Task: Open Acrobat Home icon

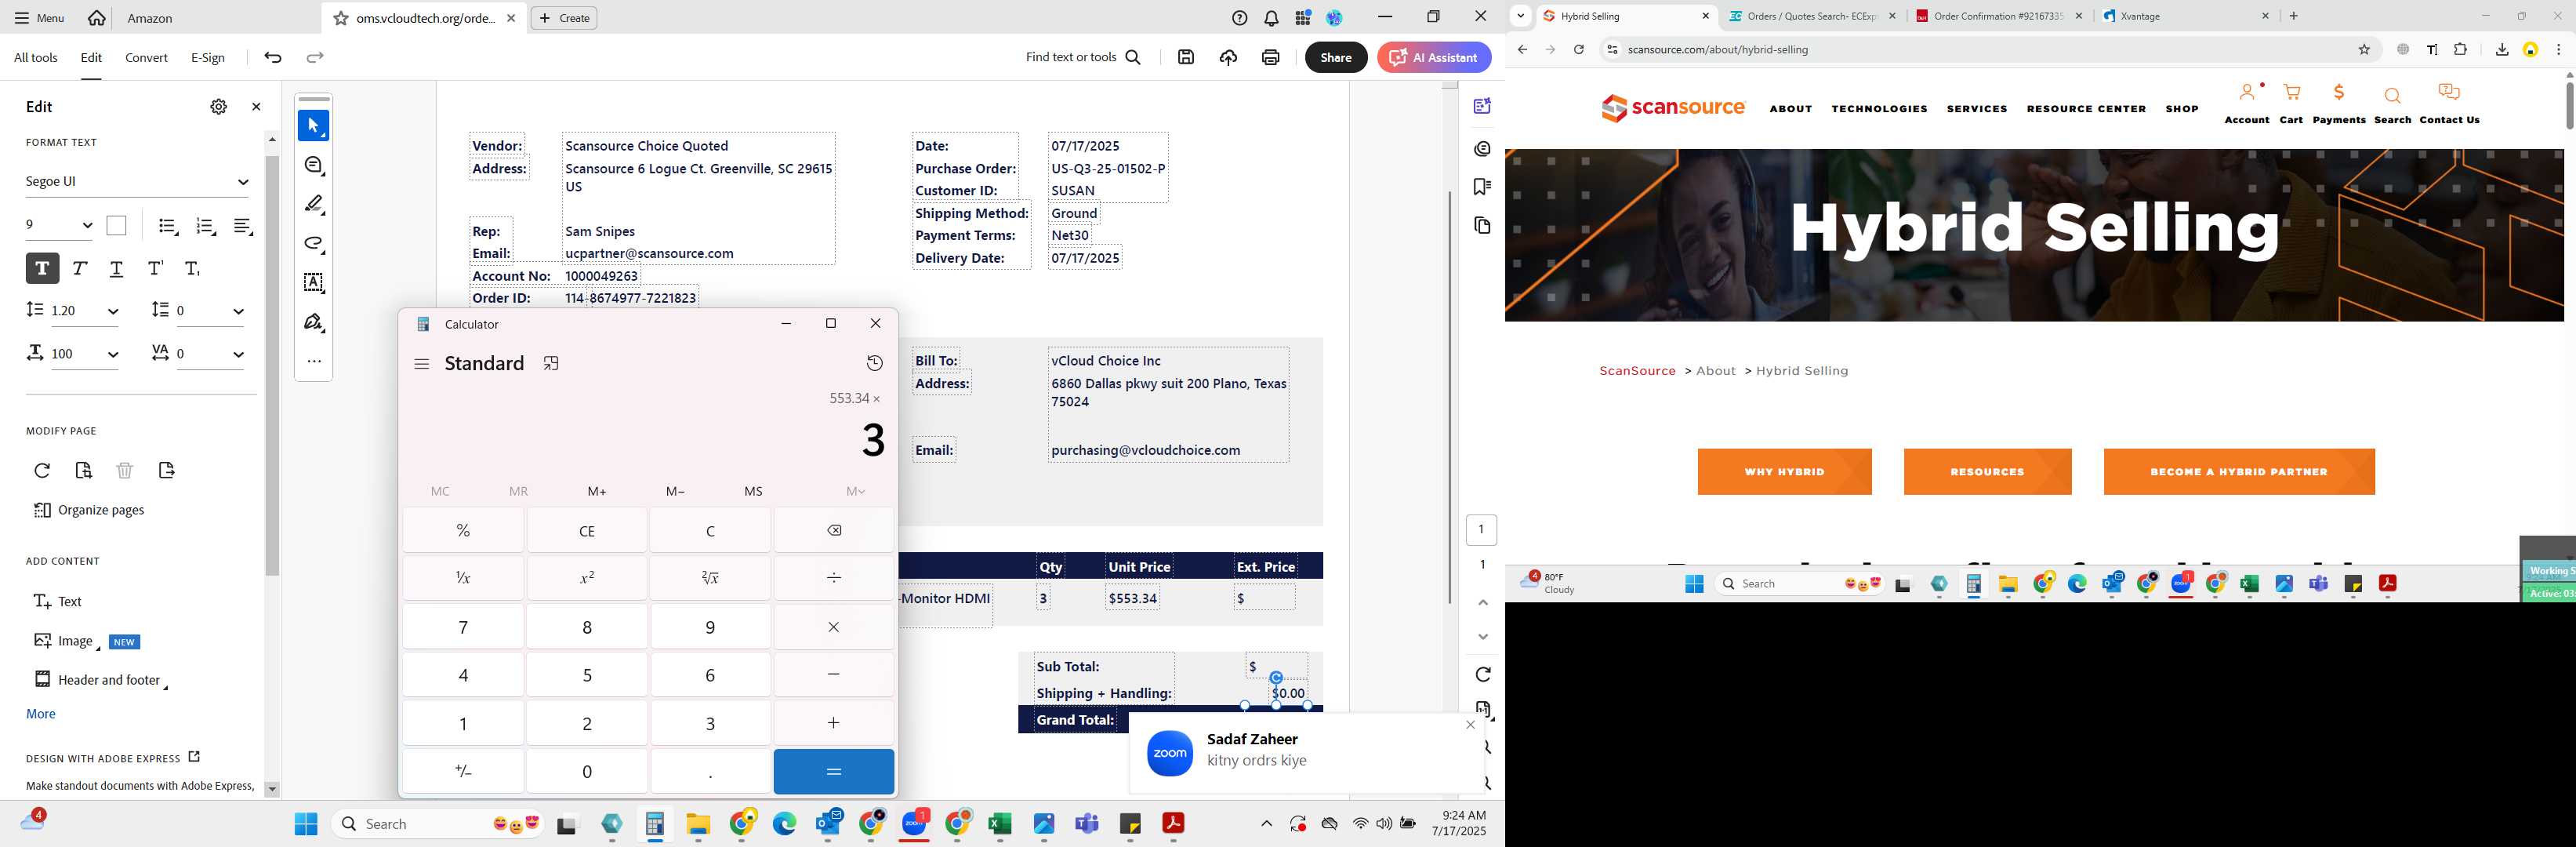Action: point(97,18)
